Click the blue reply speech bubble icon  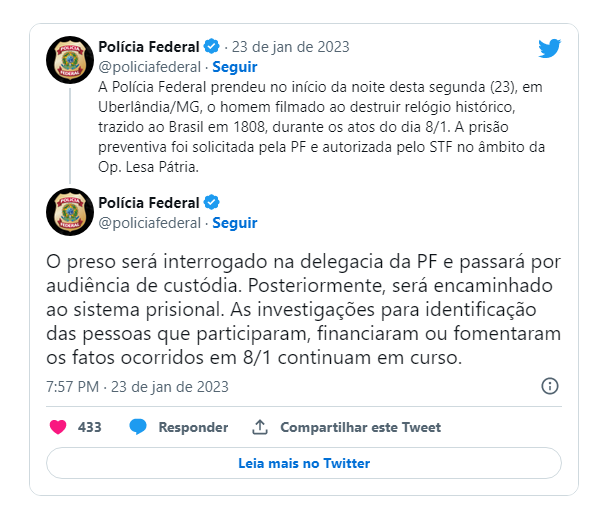click(x=138, y=427)
